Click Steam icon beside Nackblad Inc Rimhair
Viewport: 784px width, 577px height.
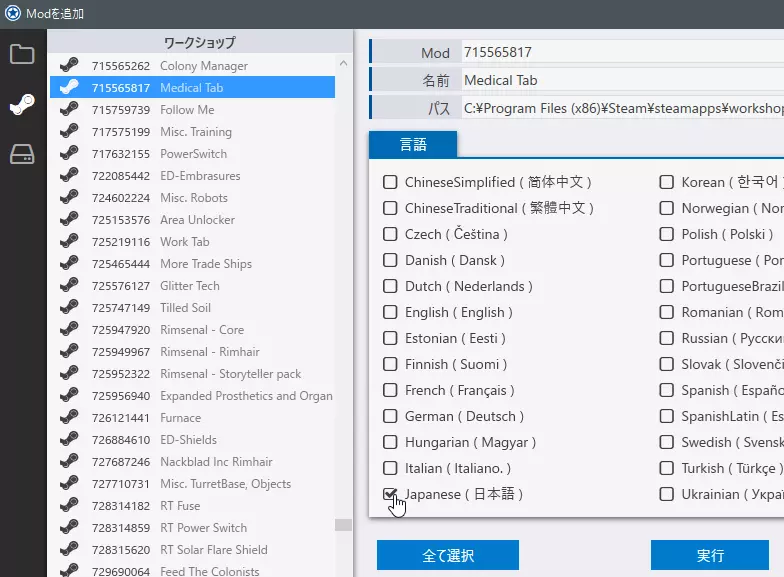click(x=69, y=462)
